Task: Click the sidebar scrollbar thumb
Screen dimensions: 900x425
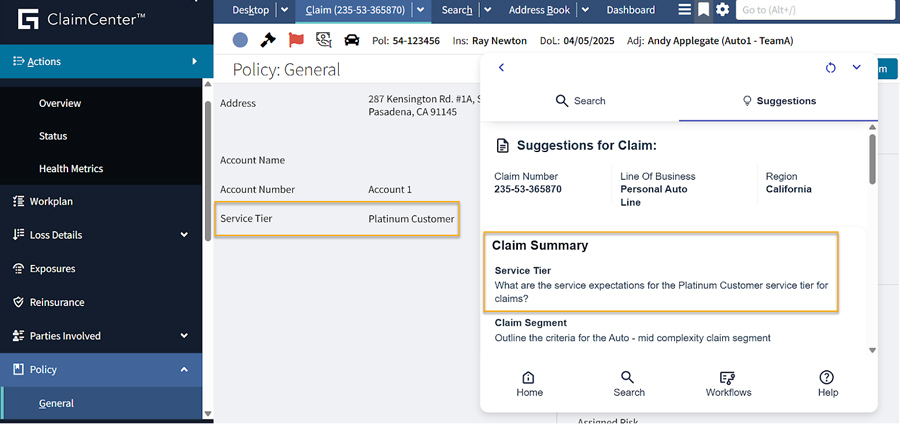Action: coord(208,170)
